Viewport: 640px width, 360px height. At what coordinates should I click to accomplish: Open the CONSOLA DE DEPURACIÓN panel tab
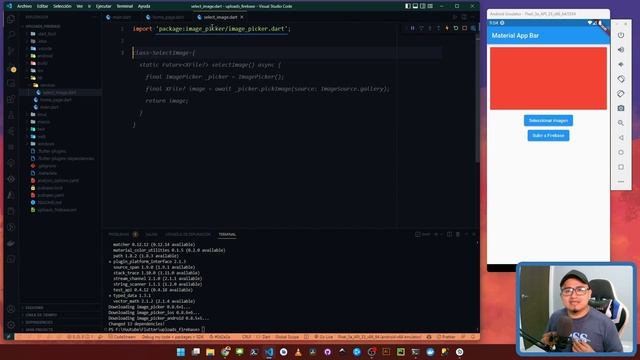tap(188, 234)
